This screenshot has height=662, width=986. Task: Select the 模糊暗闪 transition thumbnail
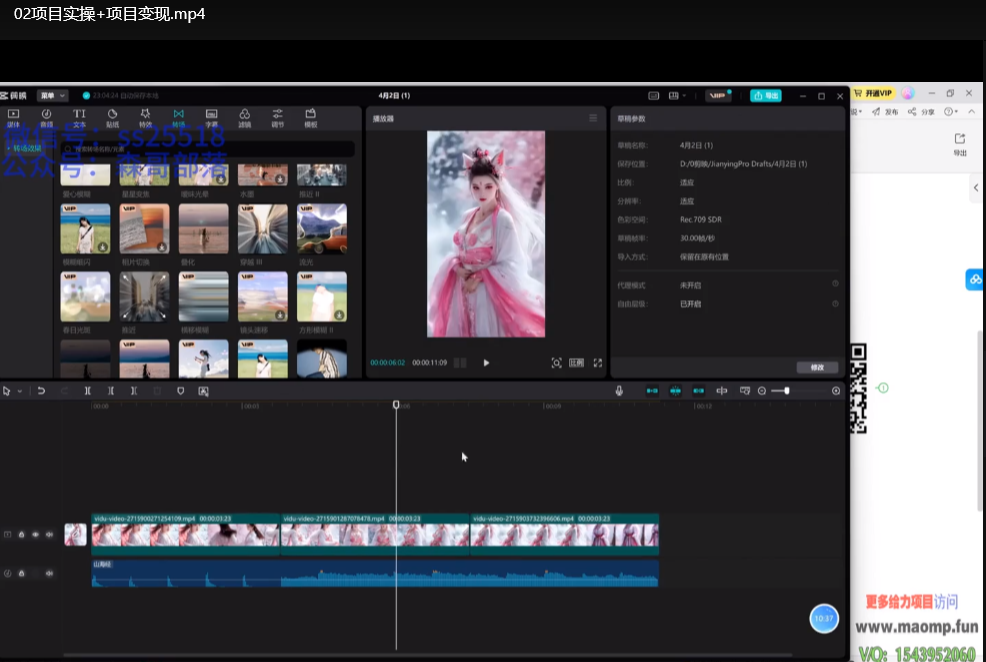tap(85, 228)
